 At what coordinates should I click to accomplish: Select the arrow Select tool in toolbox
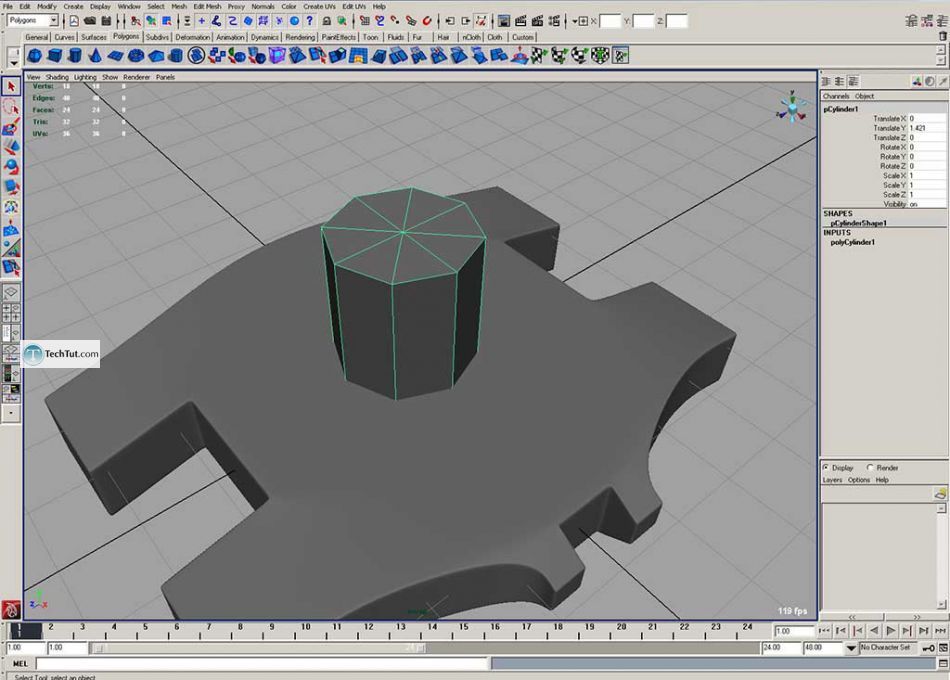[10, 87]
